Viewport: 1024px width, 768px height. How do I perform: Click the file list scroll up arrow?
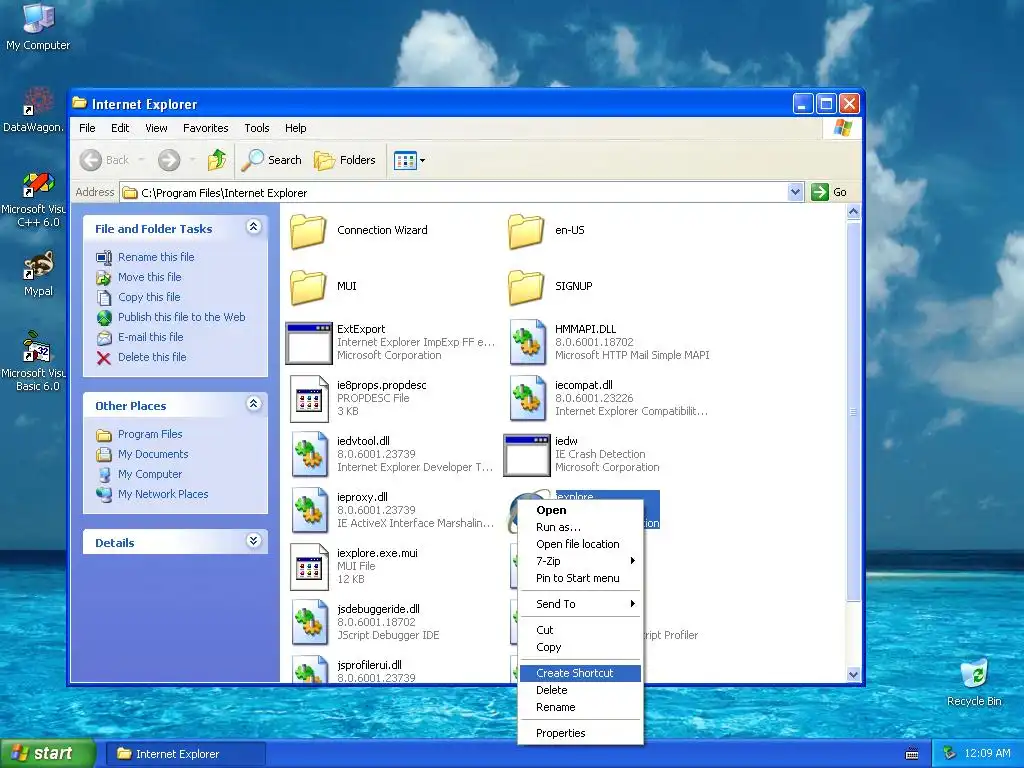point(853,212)
